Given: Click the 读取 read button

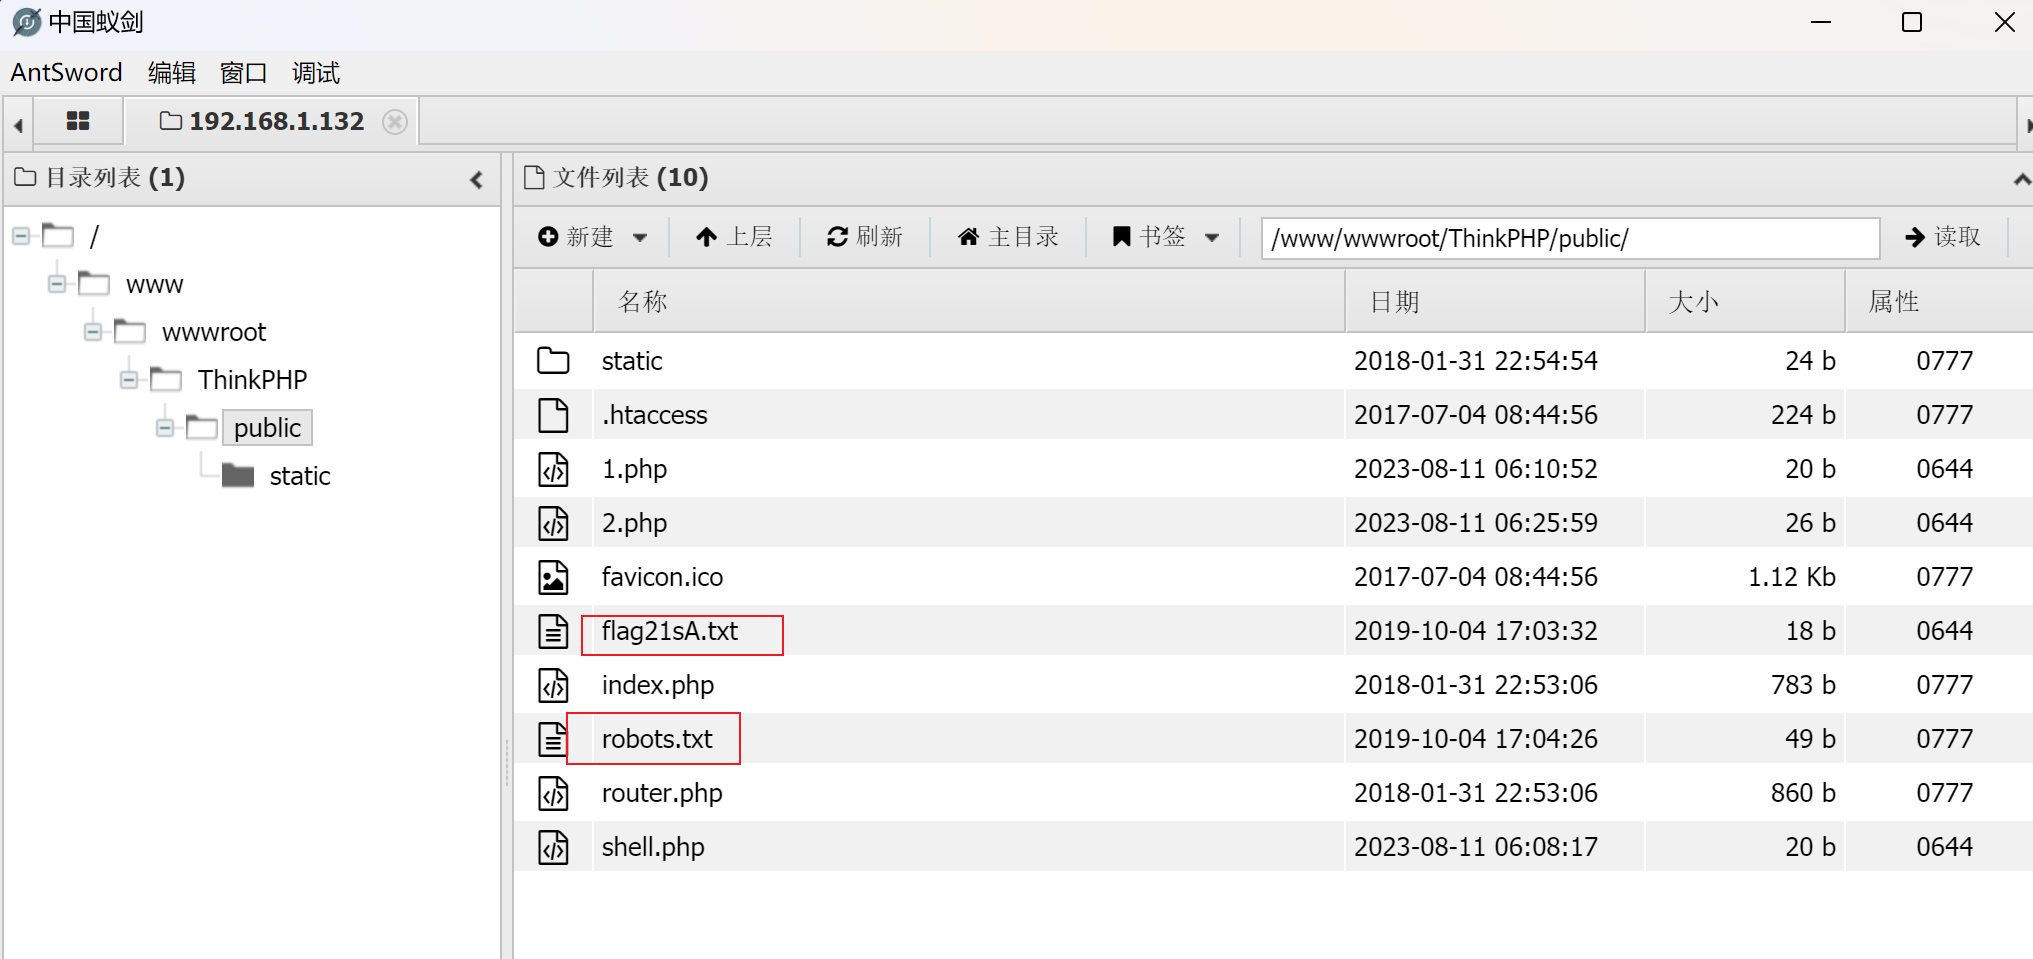Looking at the screenshot, I should (x=1943, y=237).
